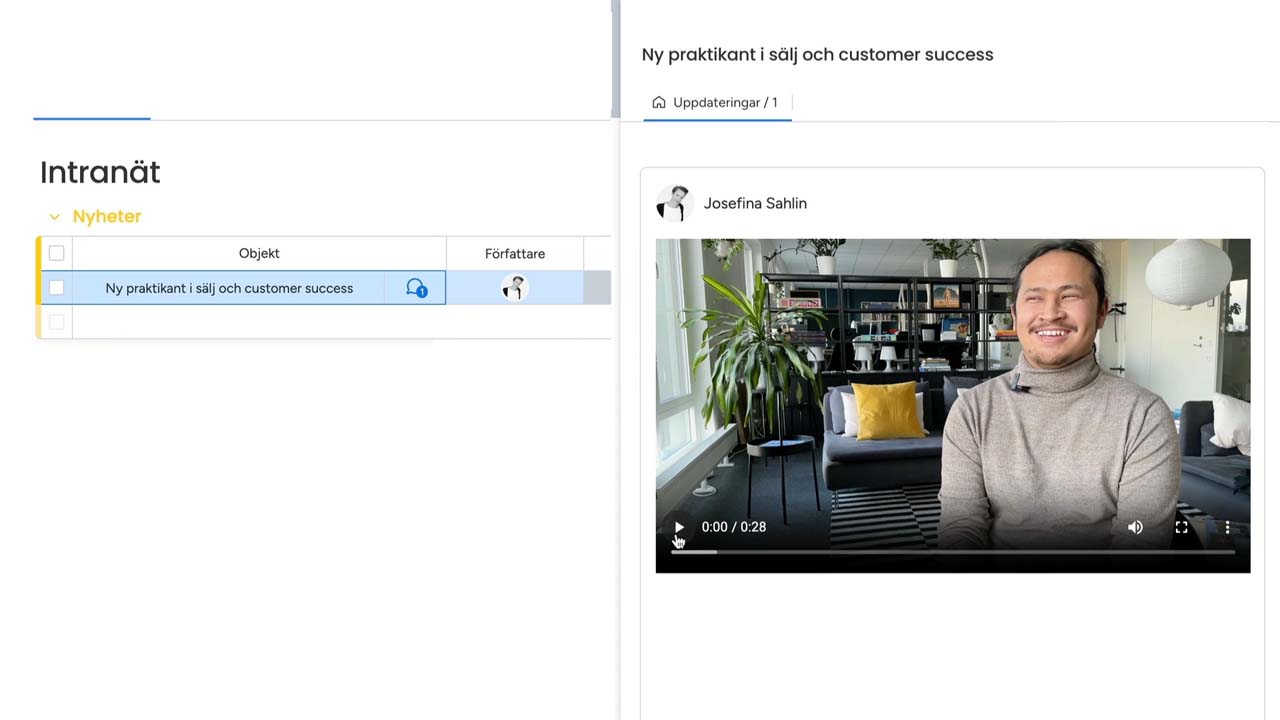Mute the video audio

(1135, 527)
